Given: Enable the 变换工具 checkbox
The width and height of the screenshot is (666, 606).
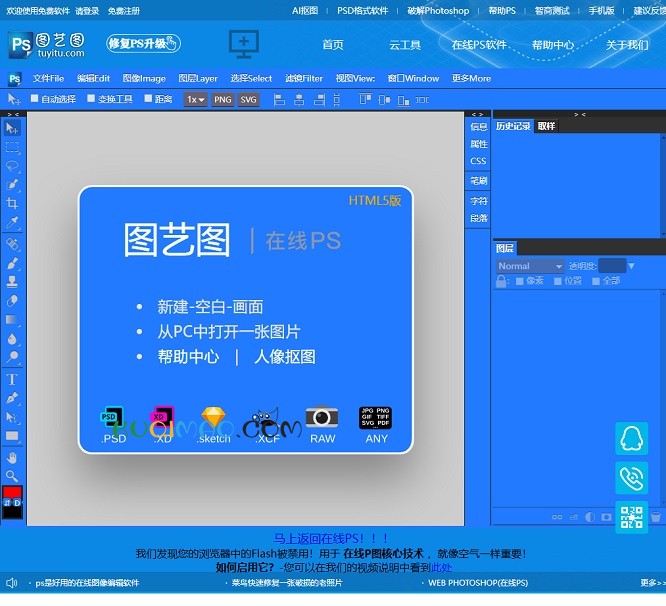Looking at the screenshot, I should click(x=91, y=99).
